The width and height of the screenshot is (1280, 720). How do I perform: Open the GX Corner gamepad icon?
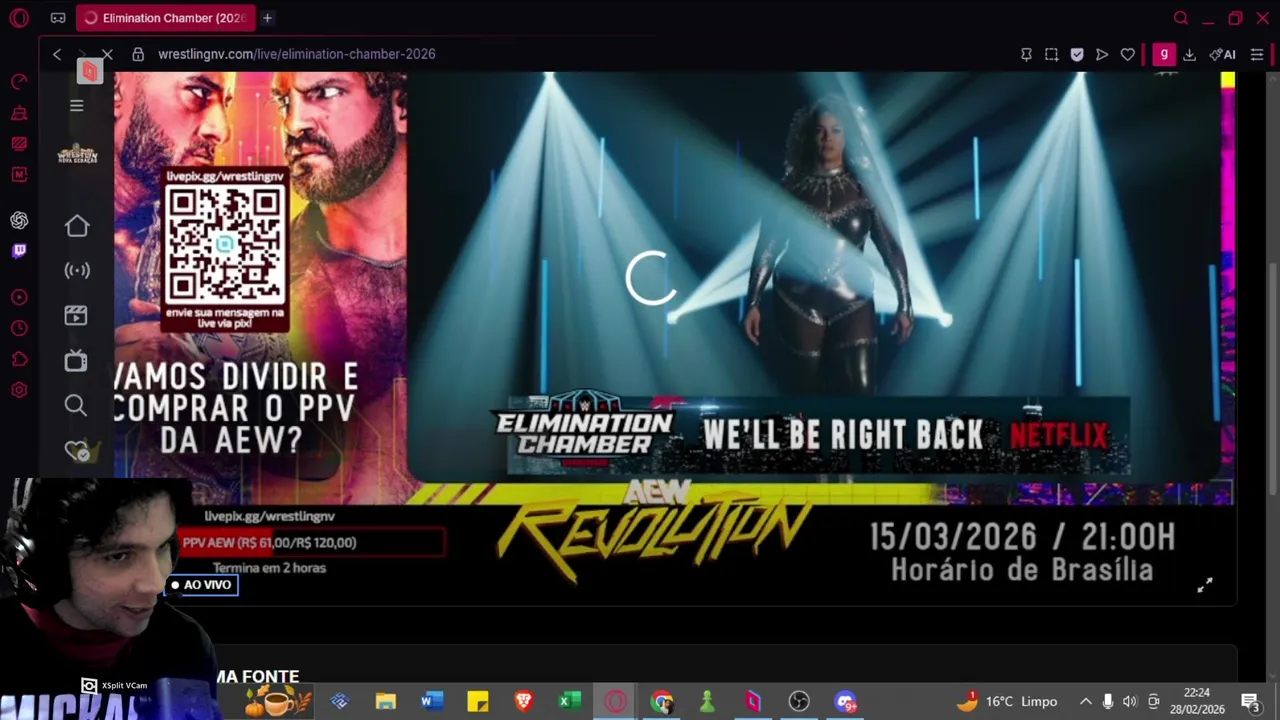[58, 18]
